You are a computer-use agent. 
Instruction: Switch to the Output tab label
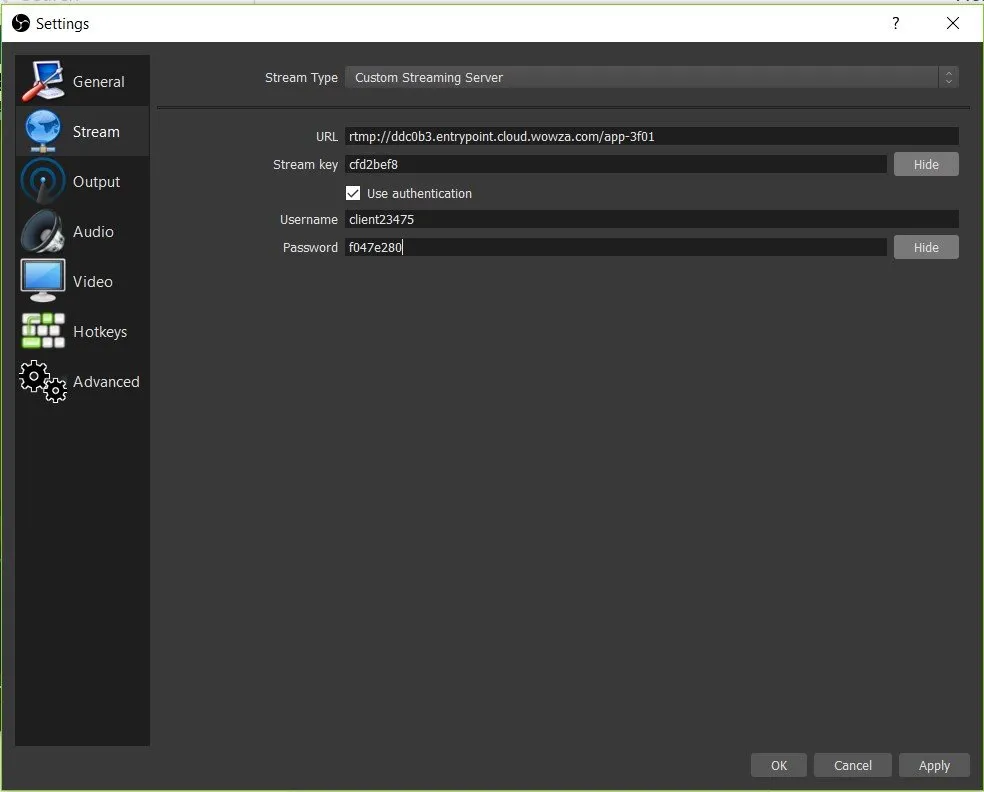pyautogui.click(x=96, y=182)
